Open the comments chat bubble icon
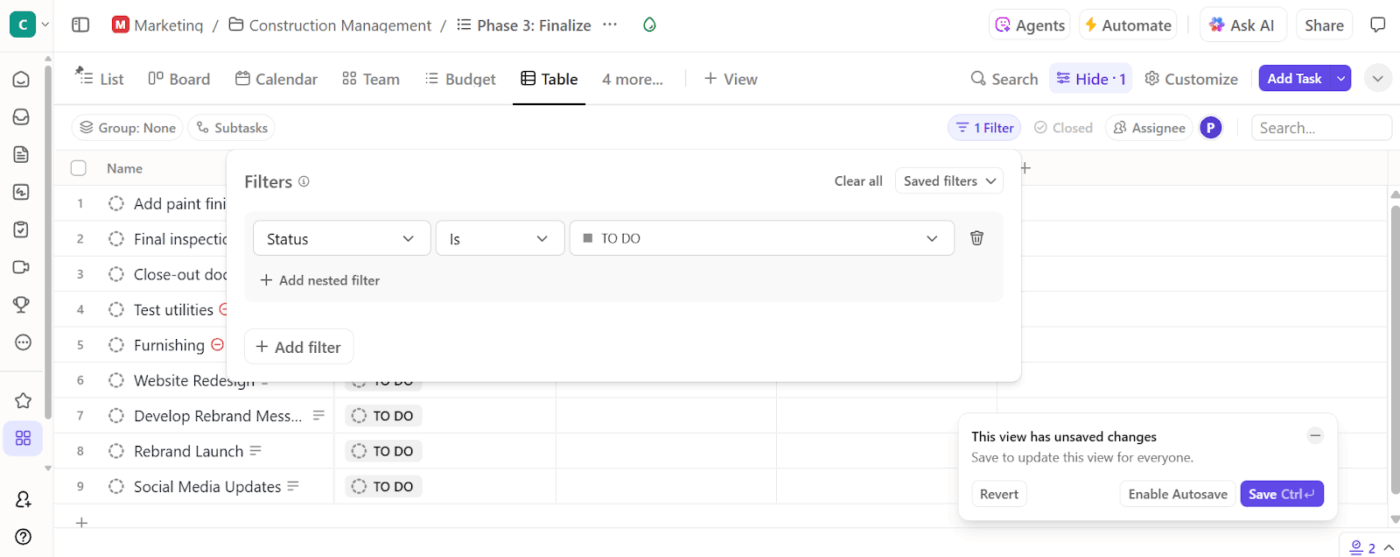 click(x=1377, y=25)
